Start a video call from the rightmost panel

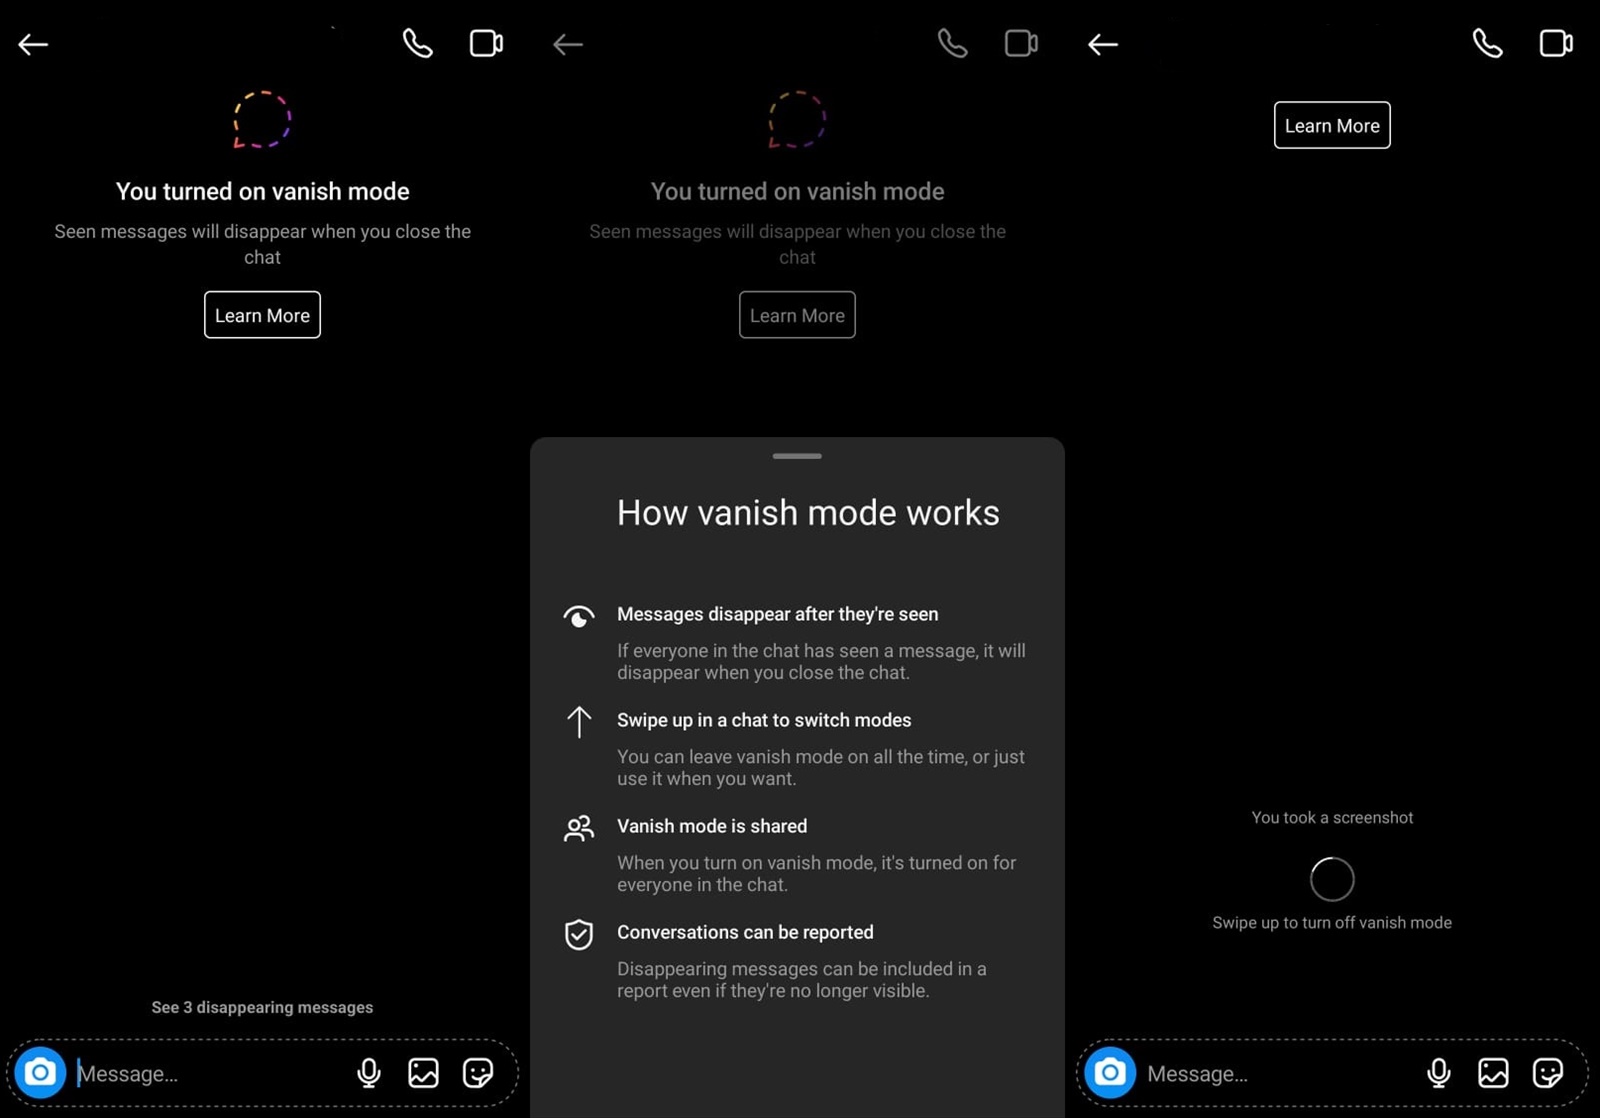(x=1556, y=43)
